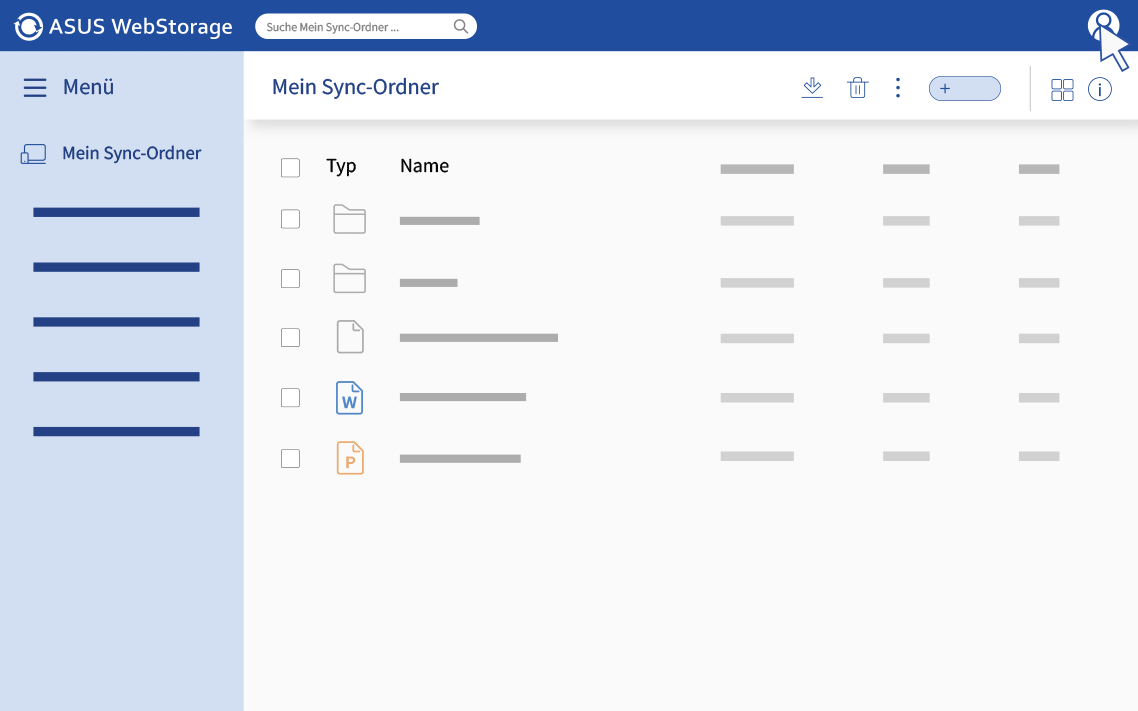This screenshot has width=1138, height=711.
Task: Click the PowerPoint file icon
Action: pos(350,459)
